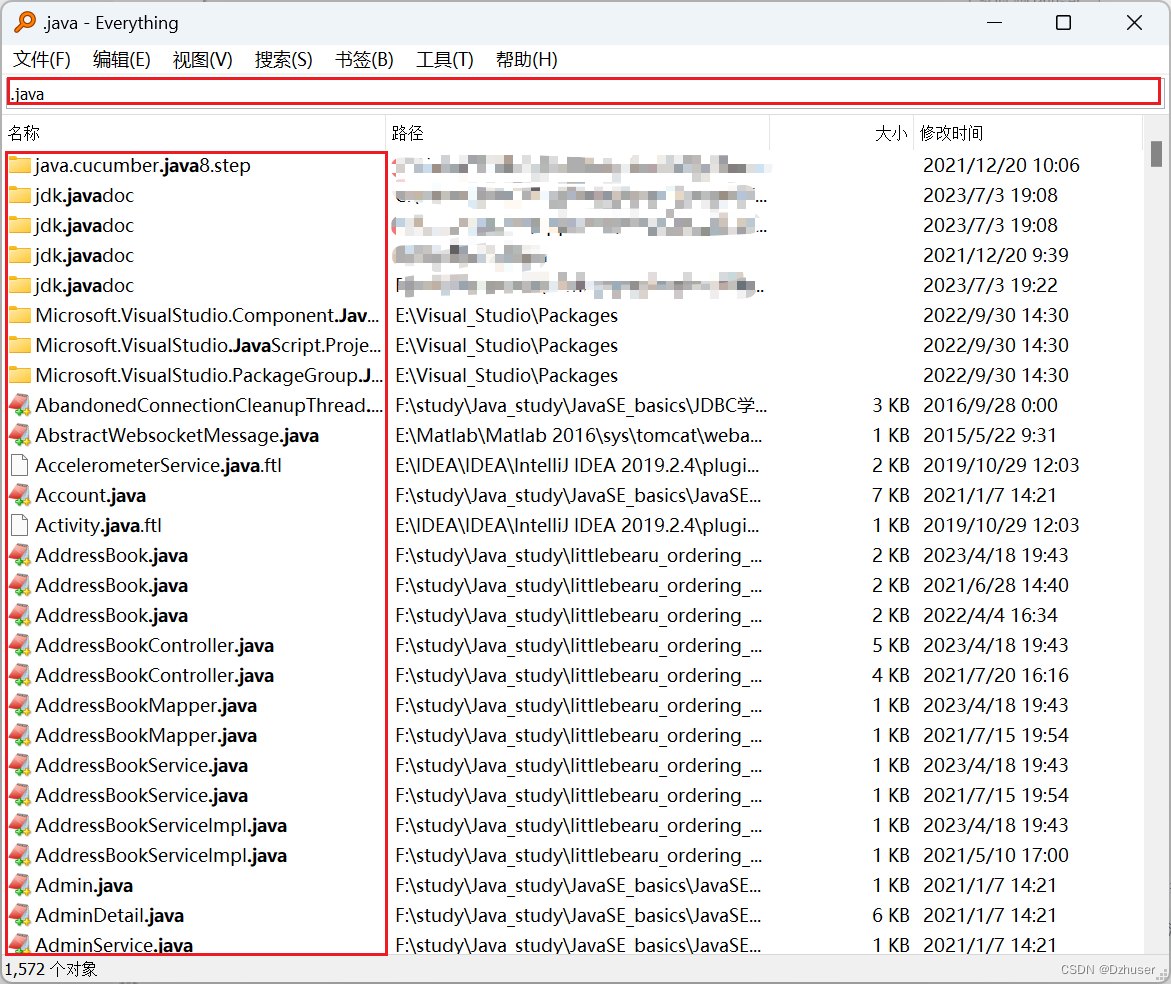Select folder icon of Microsoft.VisualStudio.Component.Jav...
The height and width of the screenshot is (984, 1171).
point(20,315)
